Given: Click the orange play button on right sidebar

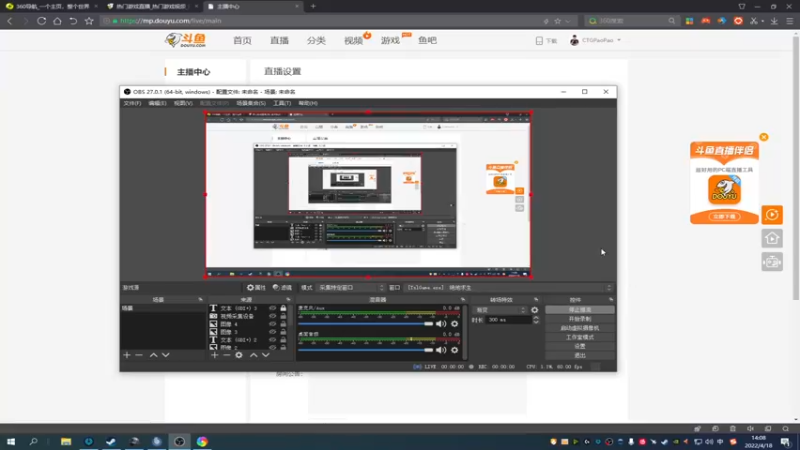Looking at the screenshot, I should click(772, 215).
